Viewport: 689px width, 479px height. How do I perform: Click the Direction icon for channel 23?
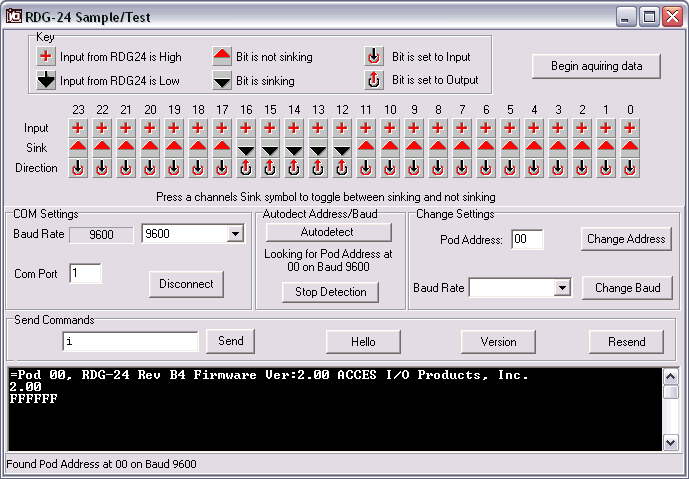pyautogui.click(x=78, y=168)
